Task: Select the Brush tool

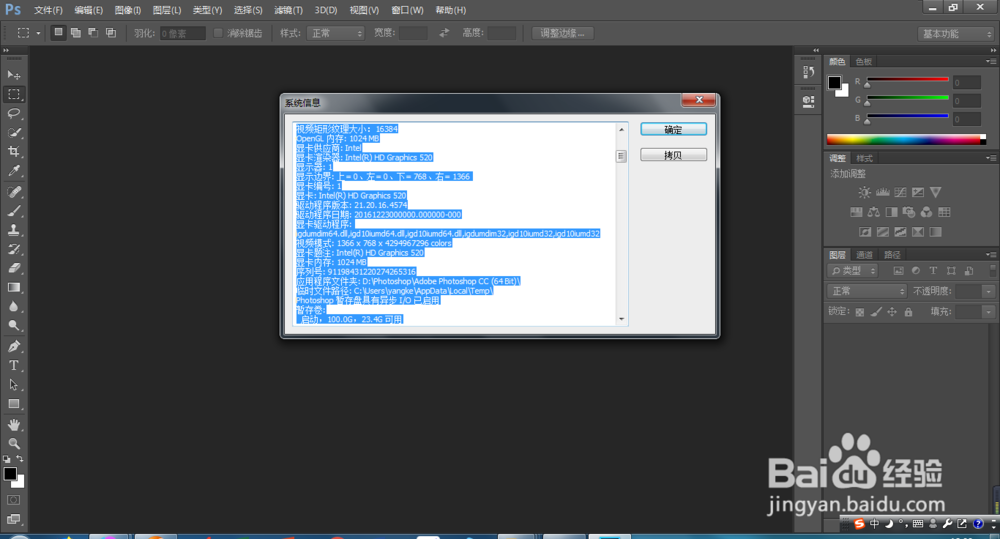Action: point(13,211)
